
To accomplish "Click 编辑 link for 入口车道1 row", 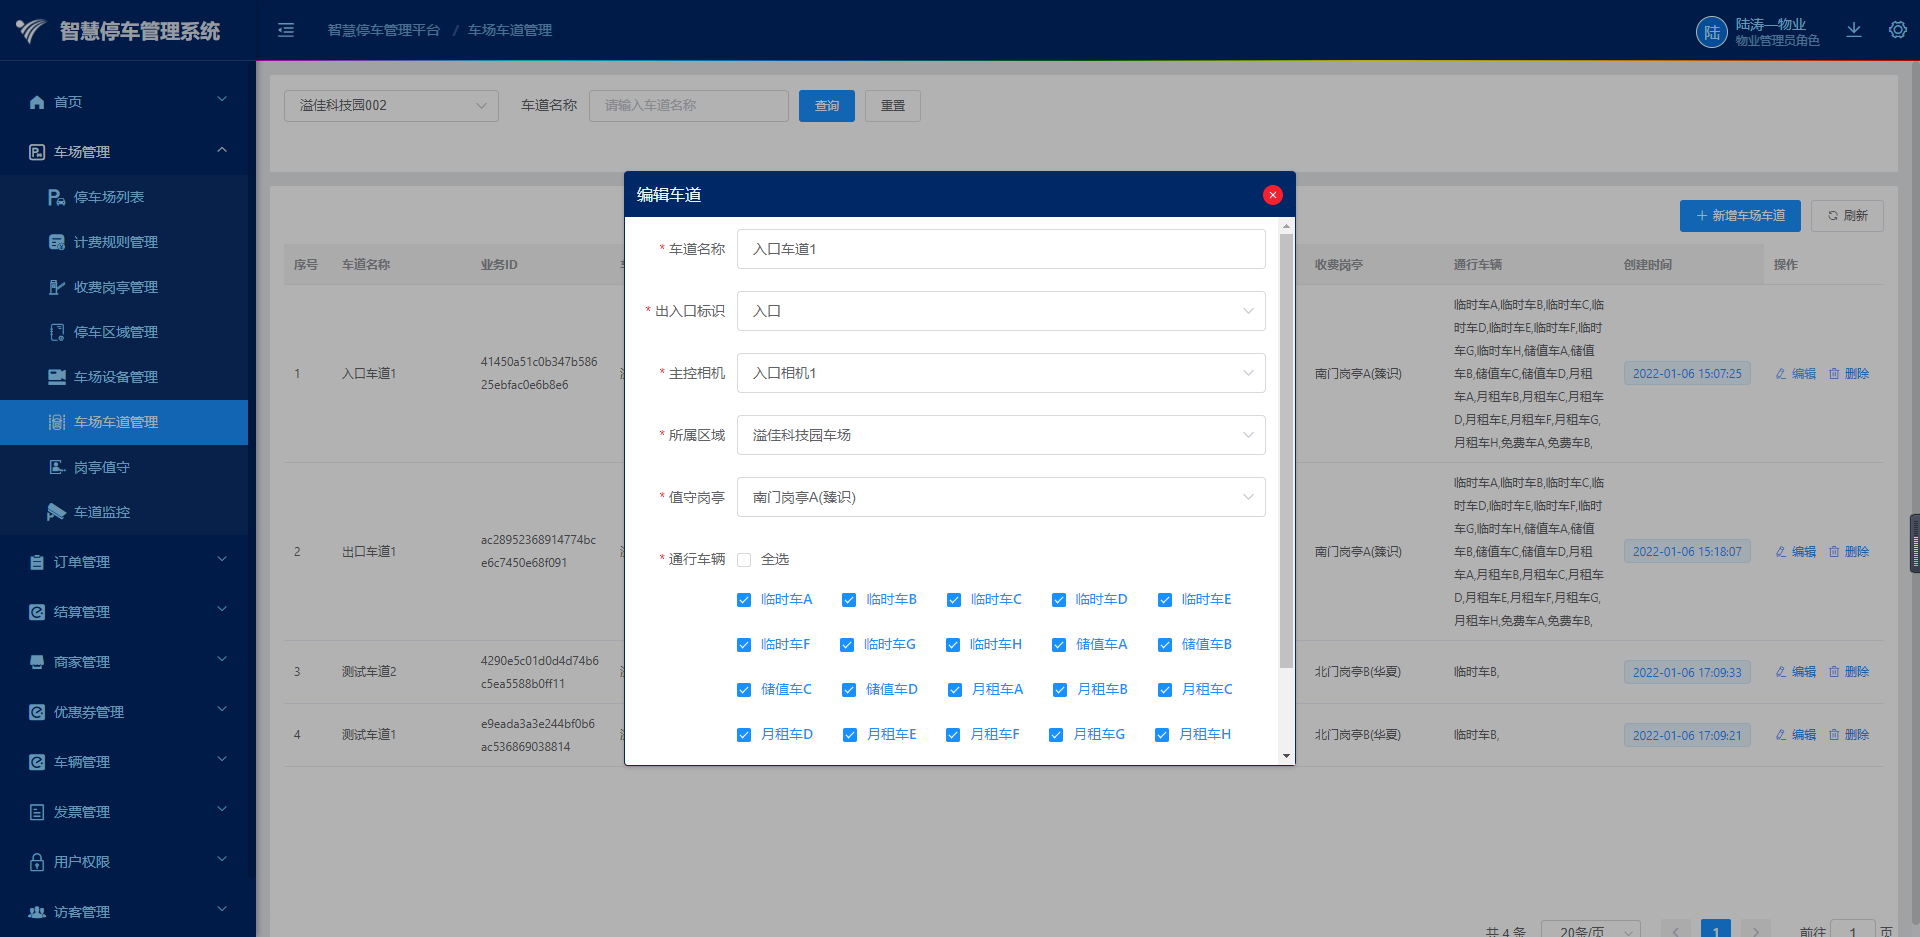I will (x=1796, y=374).
